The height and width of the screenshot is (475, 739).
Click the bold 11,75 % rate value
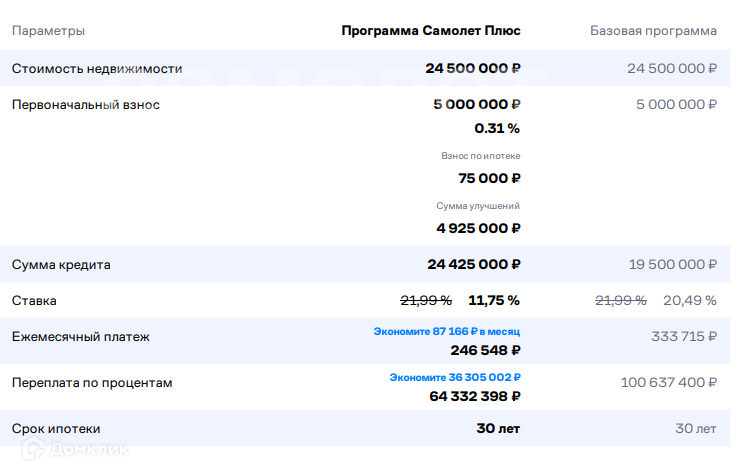pos(494,301)
